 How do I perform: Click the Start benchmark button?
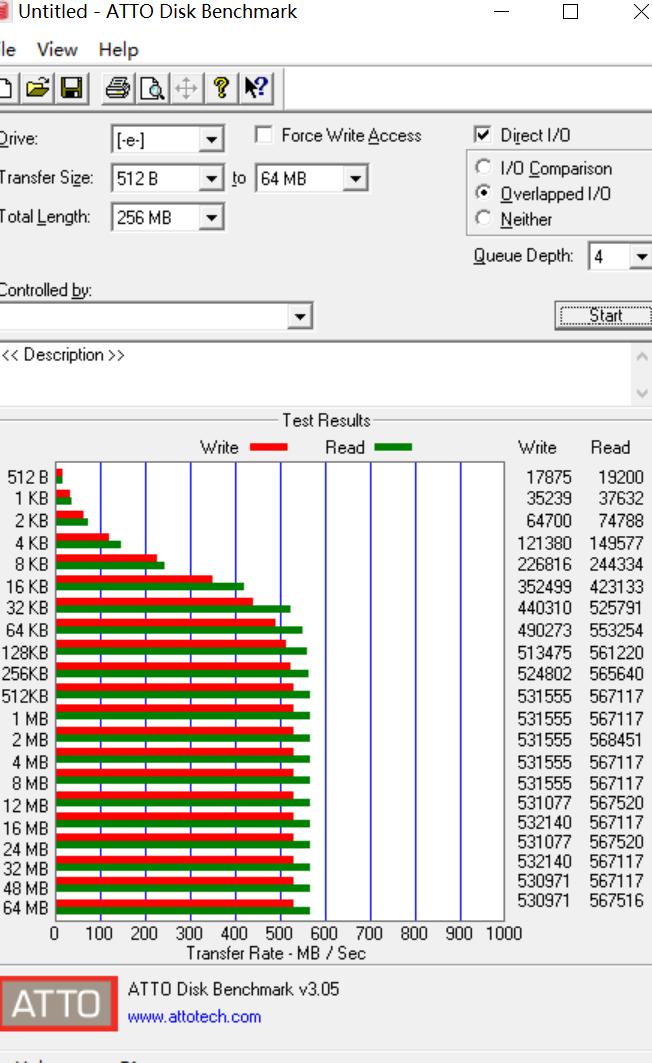click(604, 315)
